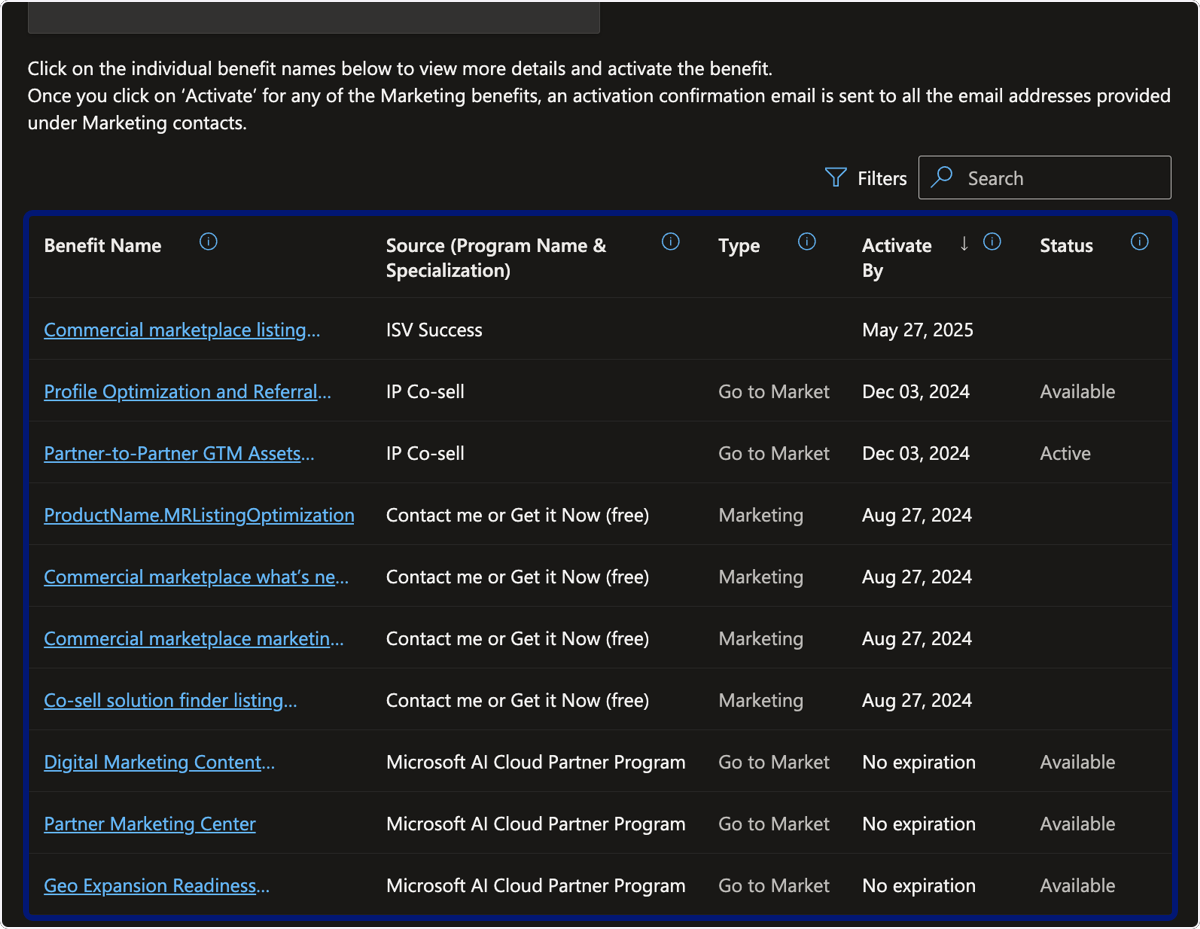Click the magnifier icon in Search box
Viewport: 1200px width, 929px height.
point(941,178)
